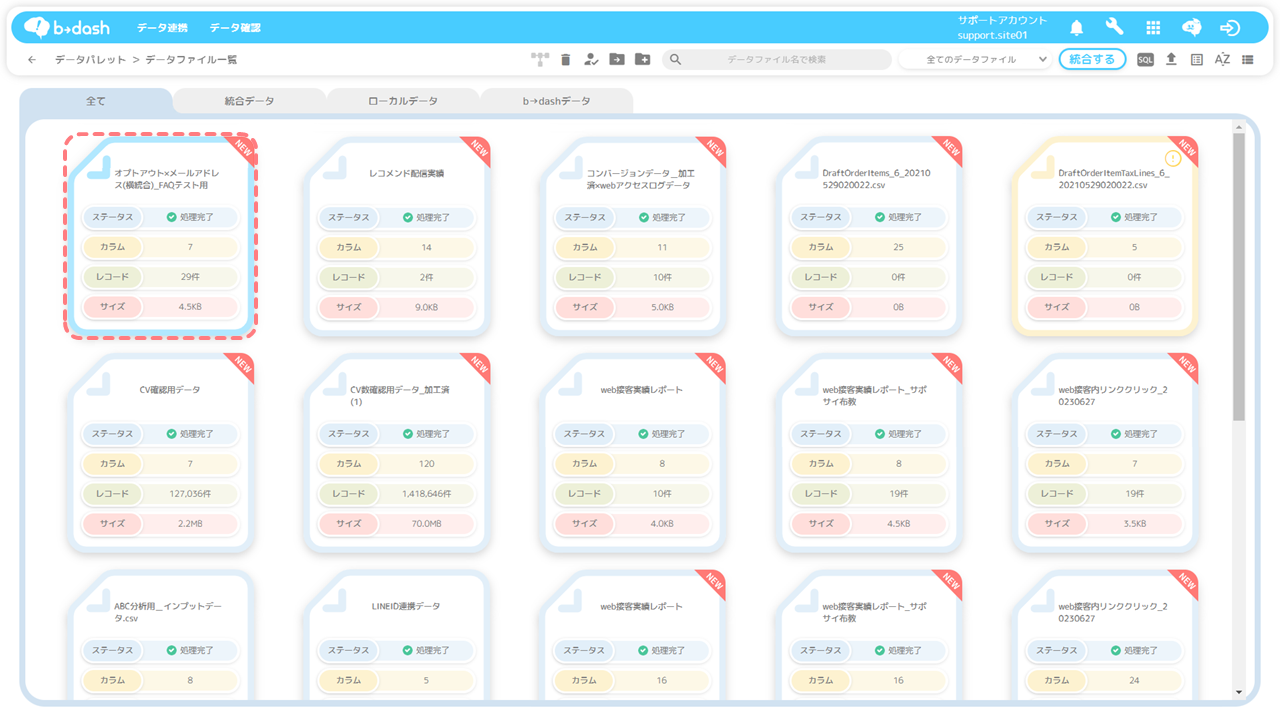Click the warning icon on DraftOrderItemTaxLines card
This screenshot has width=1280, height=720.
[x=1173, y=158]
